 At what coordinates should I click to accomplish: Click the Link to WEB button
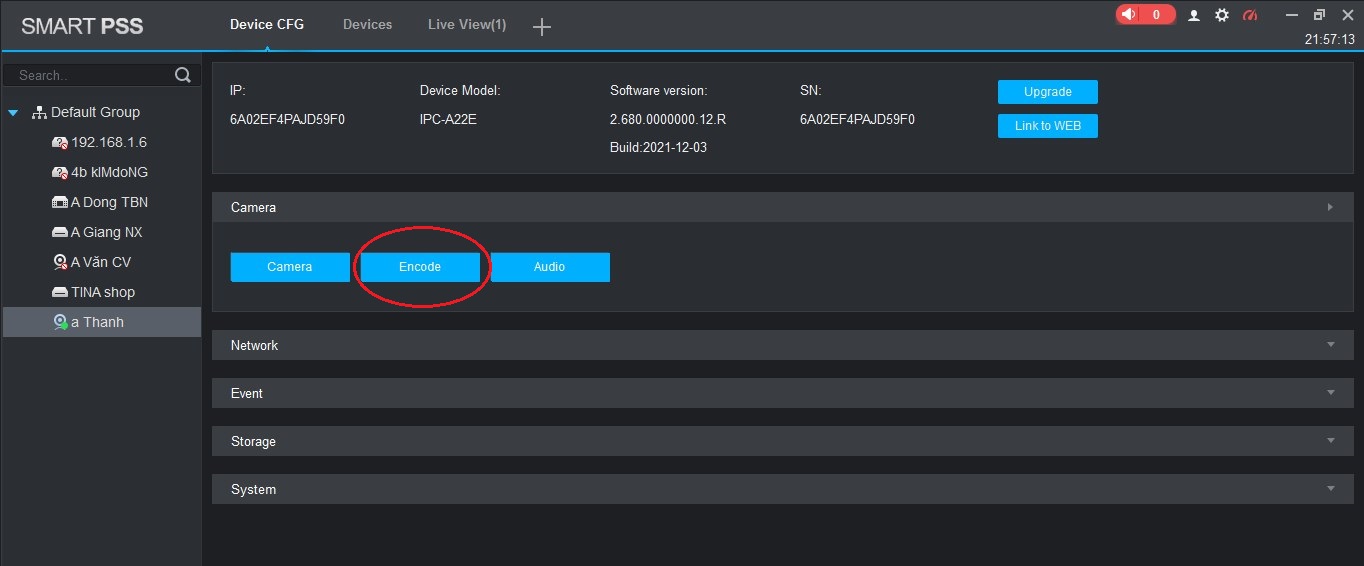[x=1047, y=126]
